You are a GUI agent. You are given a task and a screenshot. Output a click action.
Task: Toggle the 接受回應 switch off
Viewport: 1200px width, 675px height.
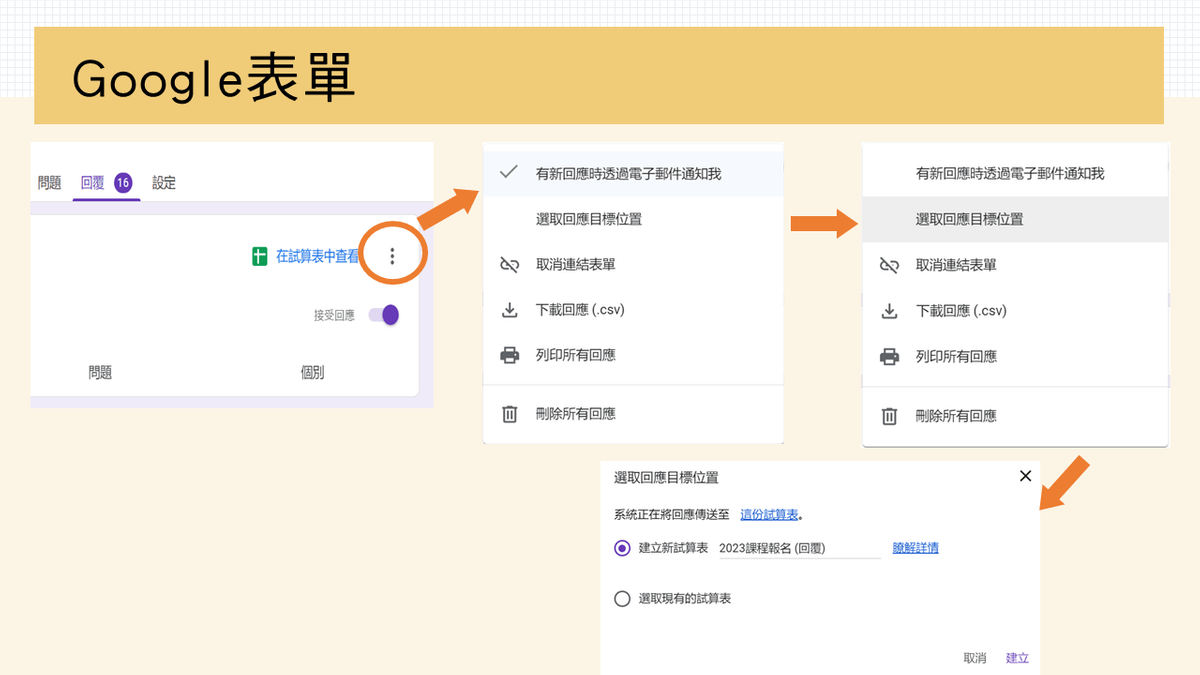(384, 315)
